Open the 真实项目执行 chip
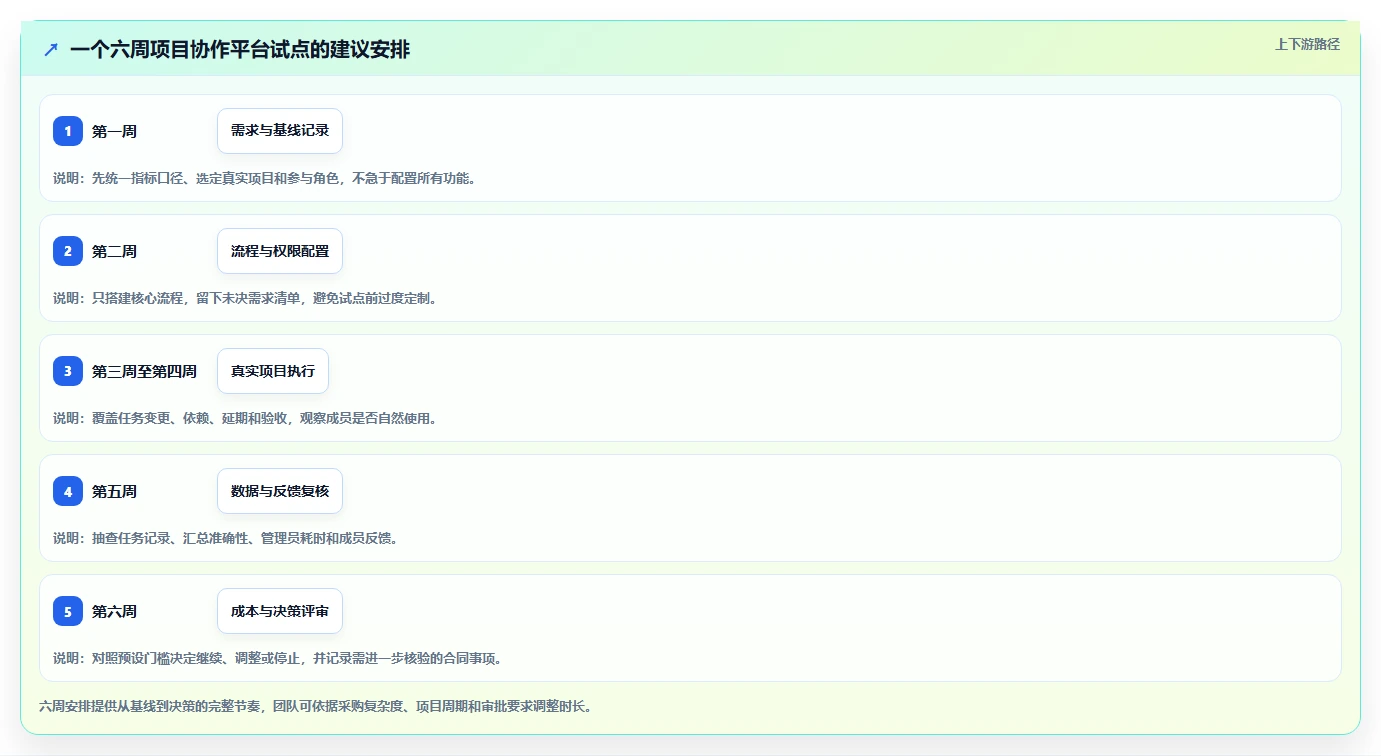Screen dimensions: 1381x756 [x=273, y=371]
